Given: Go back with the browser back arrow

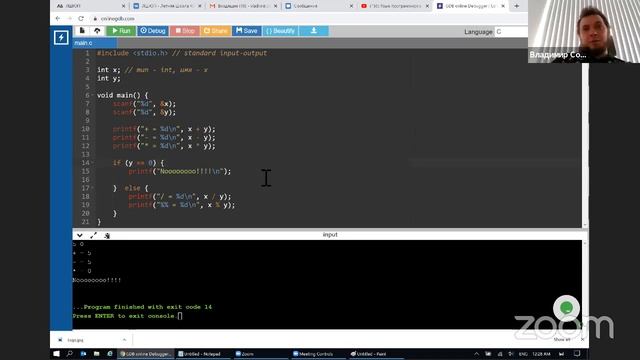Looking at the screenshot, I should click(58, 19).
